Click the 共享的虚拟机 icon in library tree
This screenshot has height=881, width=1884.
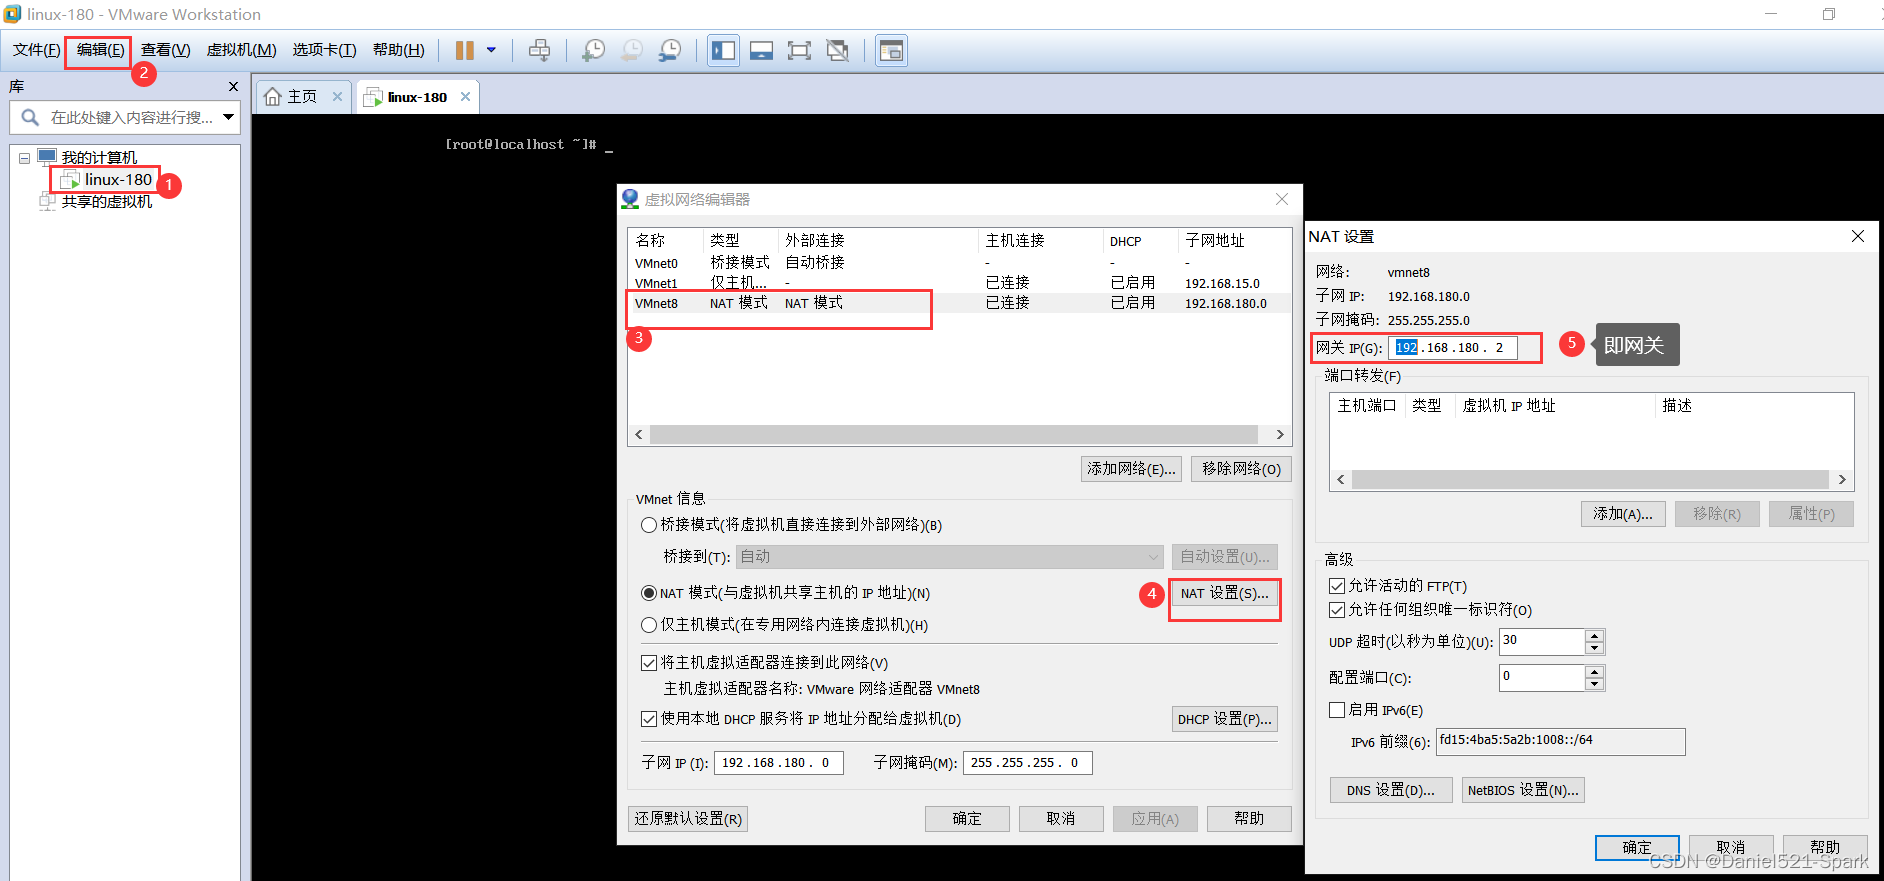pos(47,201)
